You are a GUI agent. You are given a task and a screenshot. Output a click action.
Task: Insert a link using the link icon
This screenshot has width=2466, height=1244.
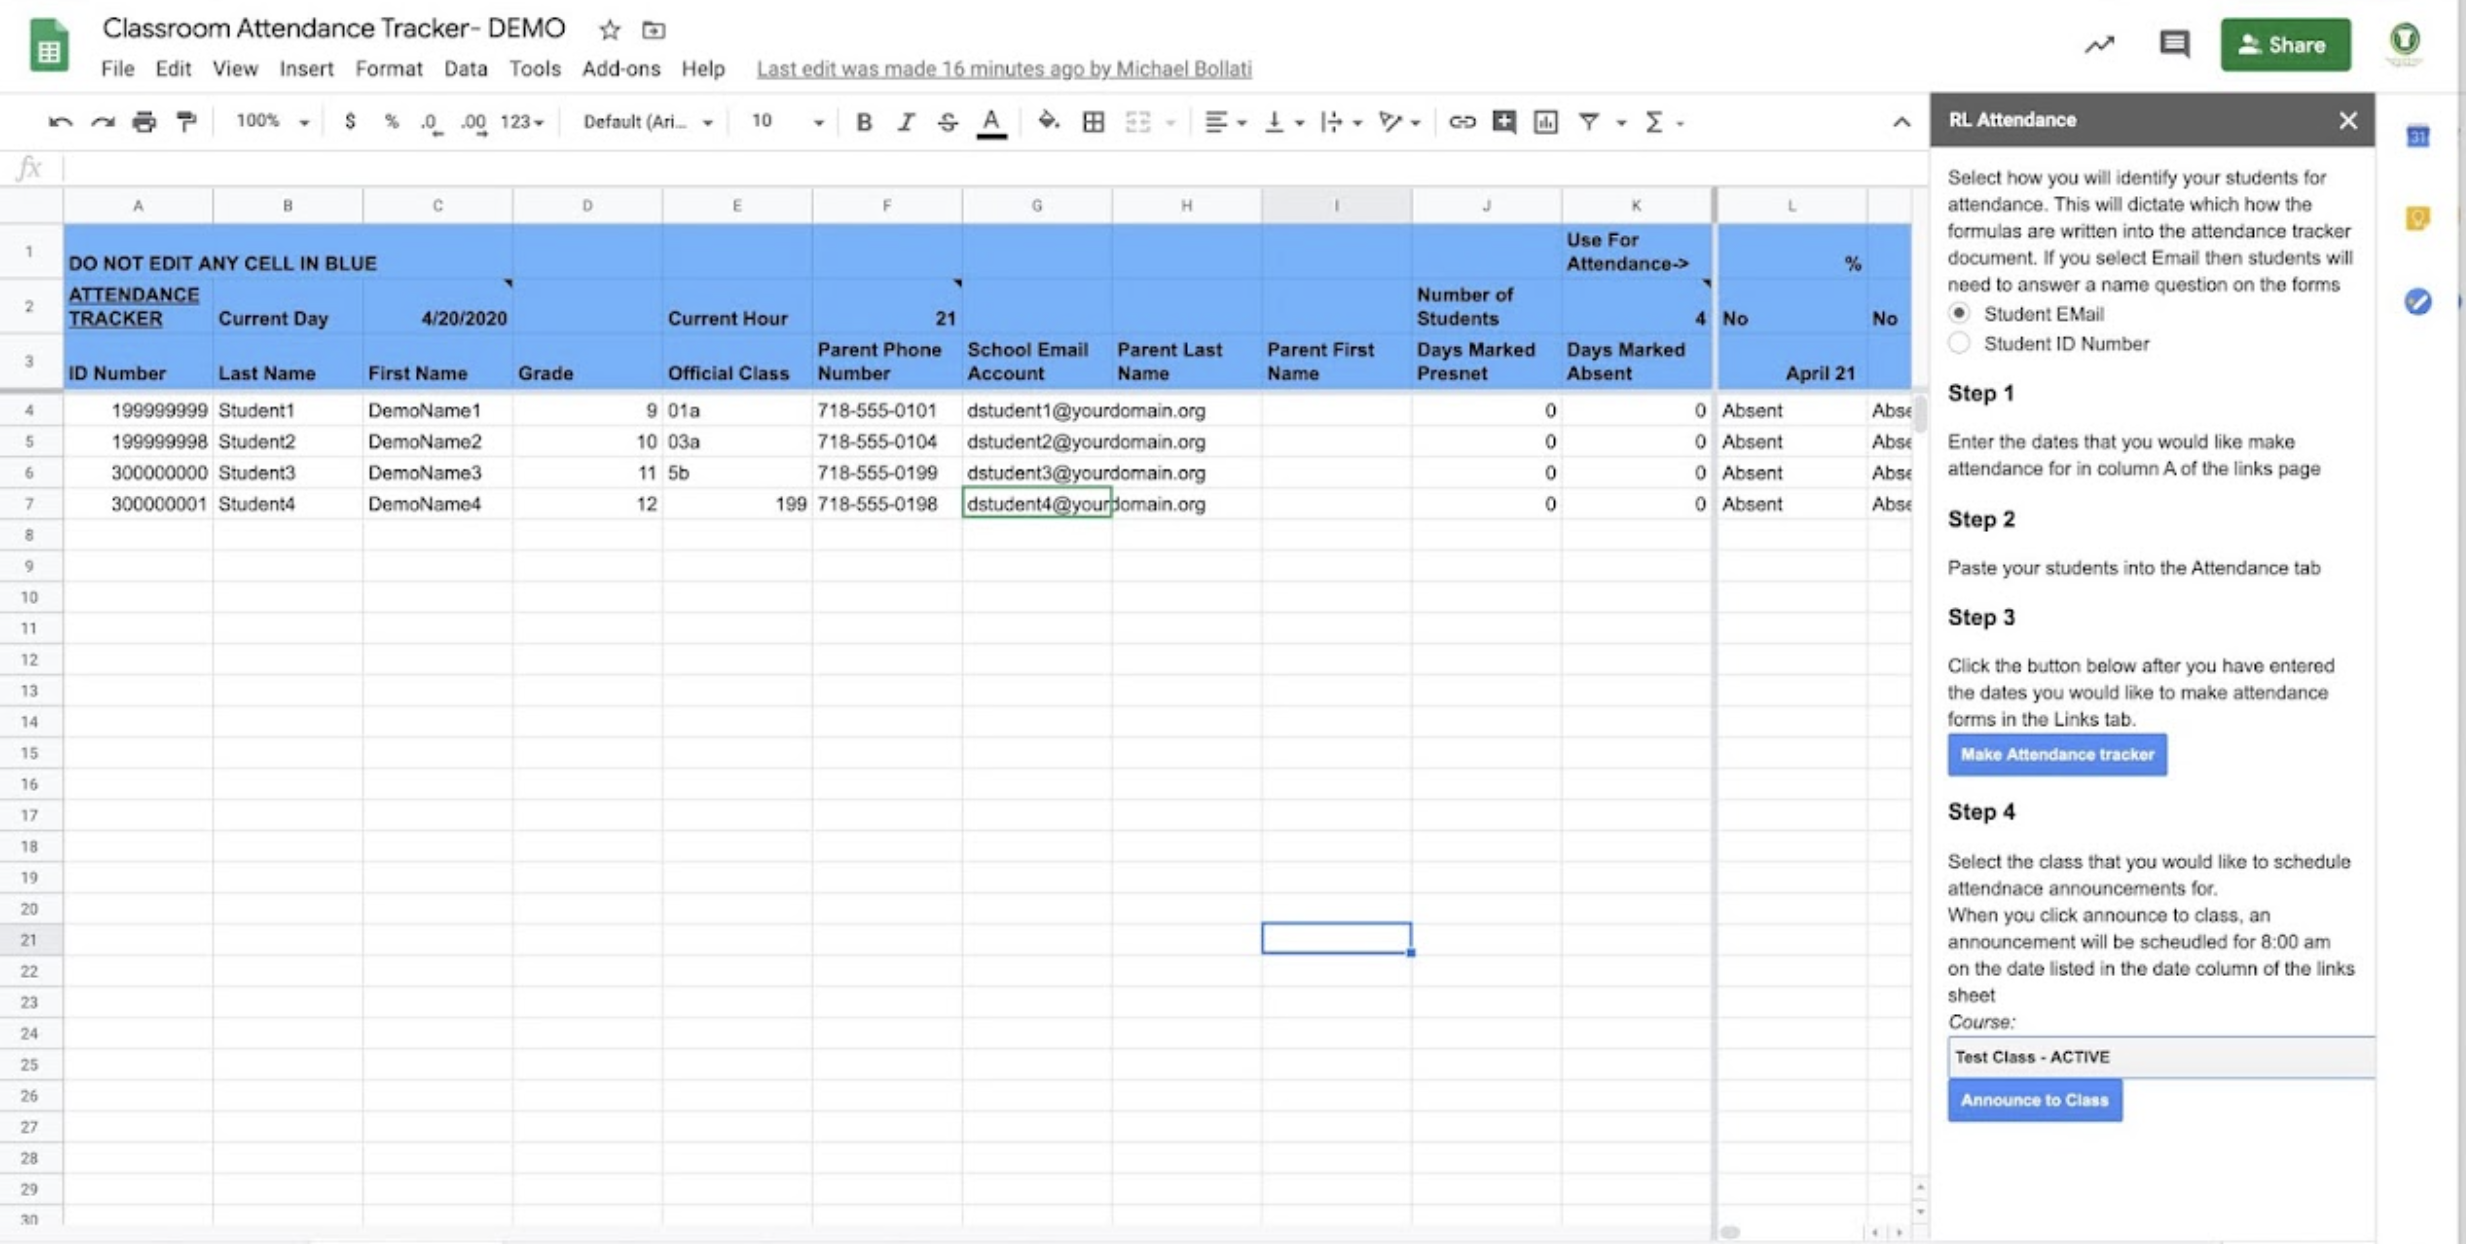(x=1461, y=122)
